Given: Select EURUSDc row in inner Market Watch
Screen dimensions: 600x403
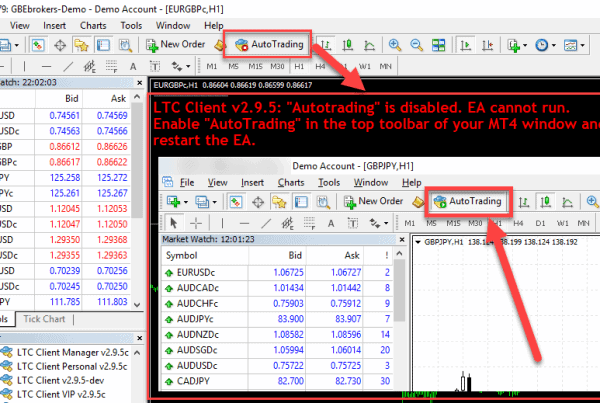Looking at the screenshot, I should click(277, 272).
